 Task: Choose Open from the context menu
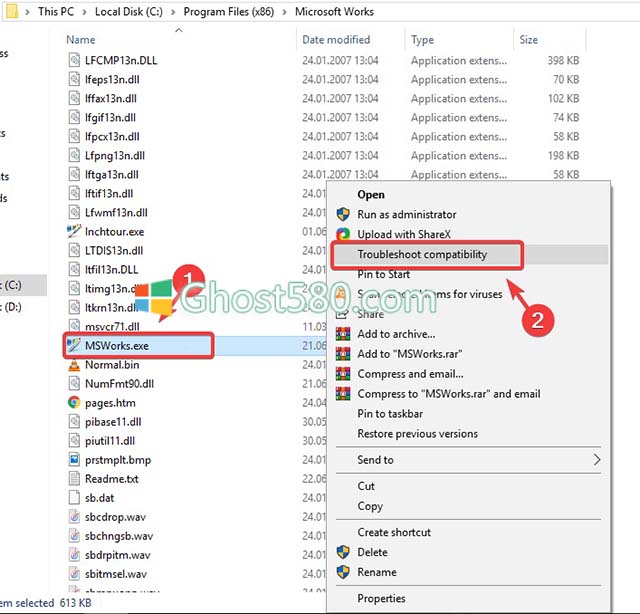point(371,195)
